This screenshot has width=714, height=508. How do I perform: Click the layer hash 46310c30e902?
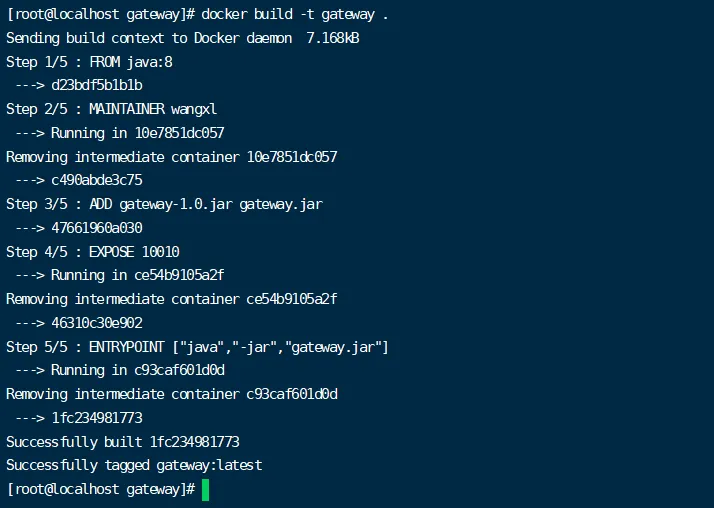pos(97,323)
